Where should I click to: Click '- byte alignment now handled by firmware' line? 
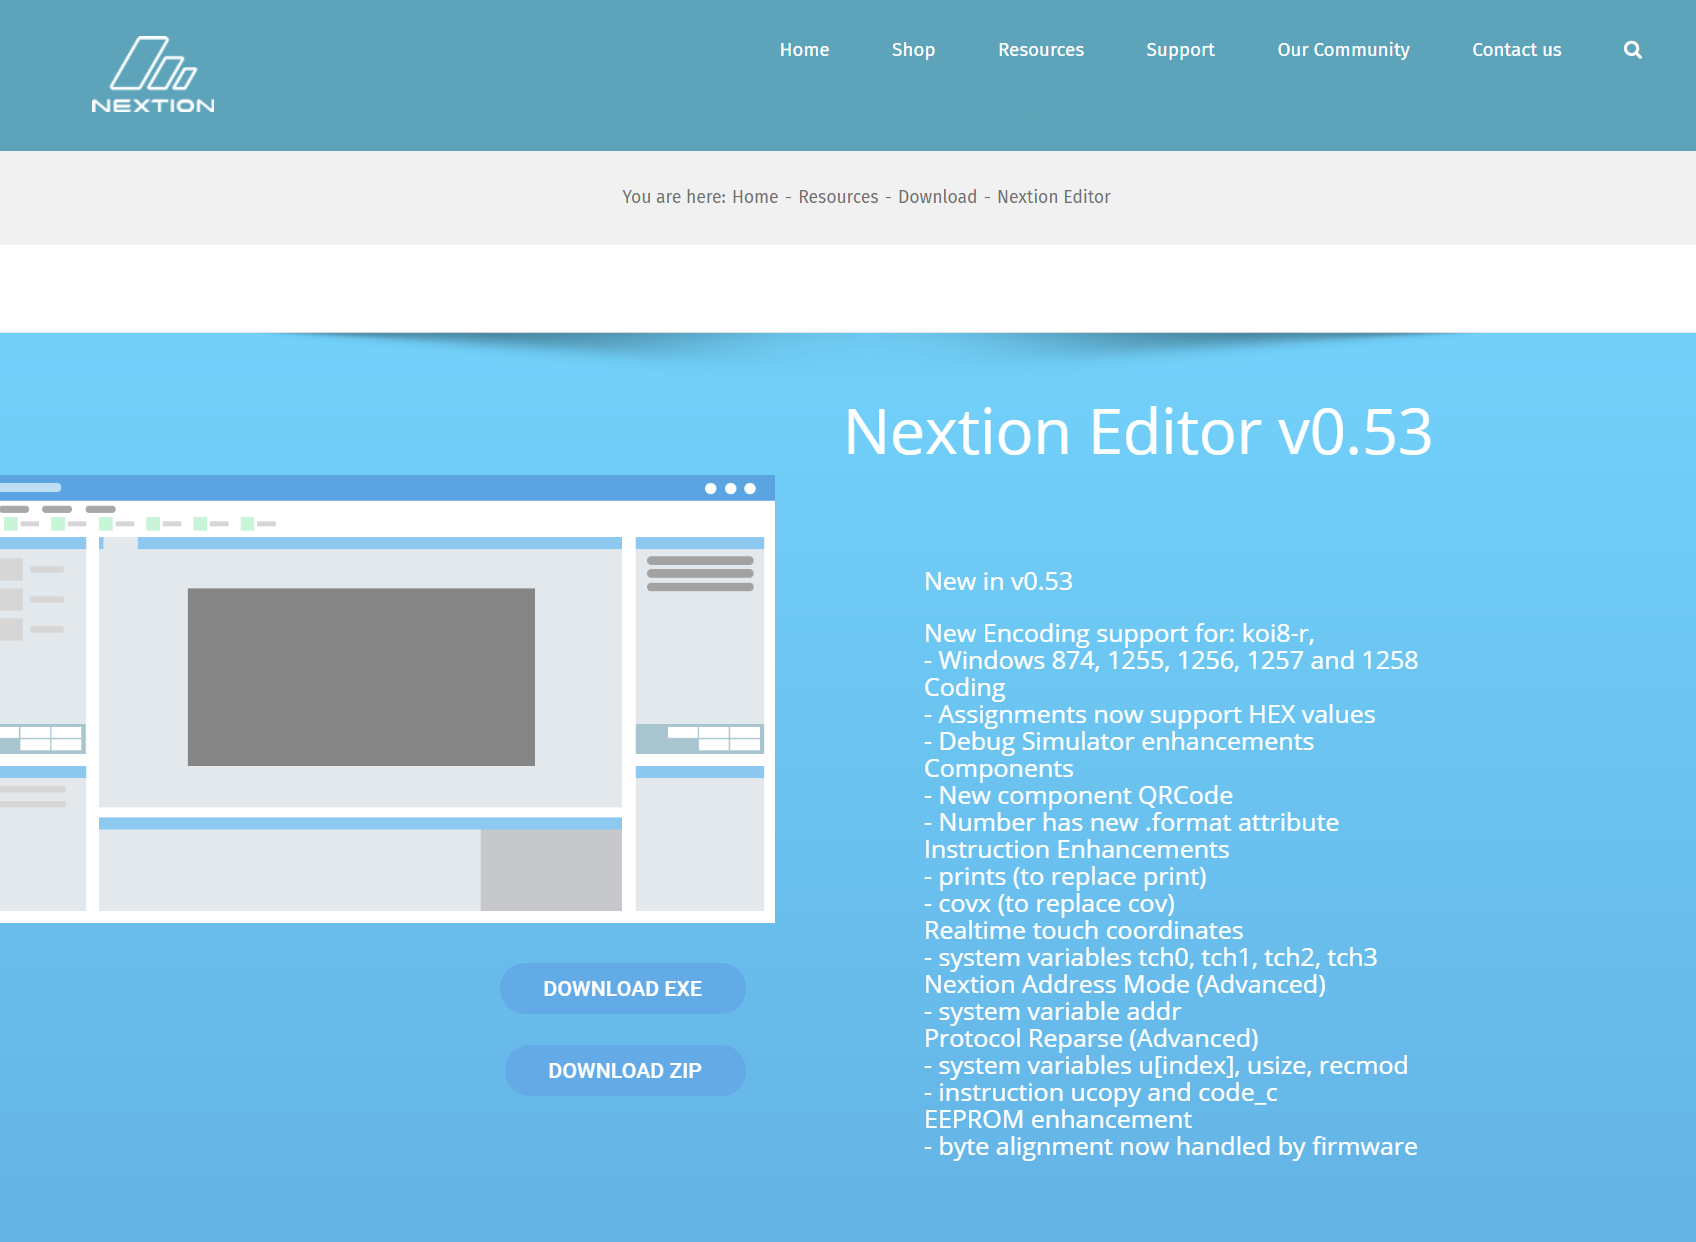[1171, 1146]
